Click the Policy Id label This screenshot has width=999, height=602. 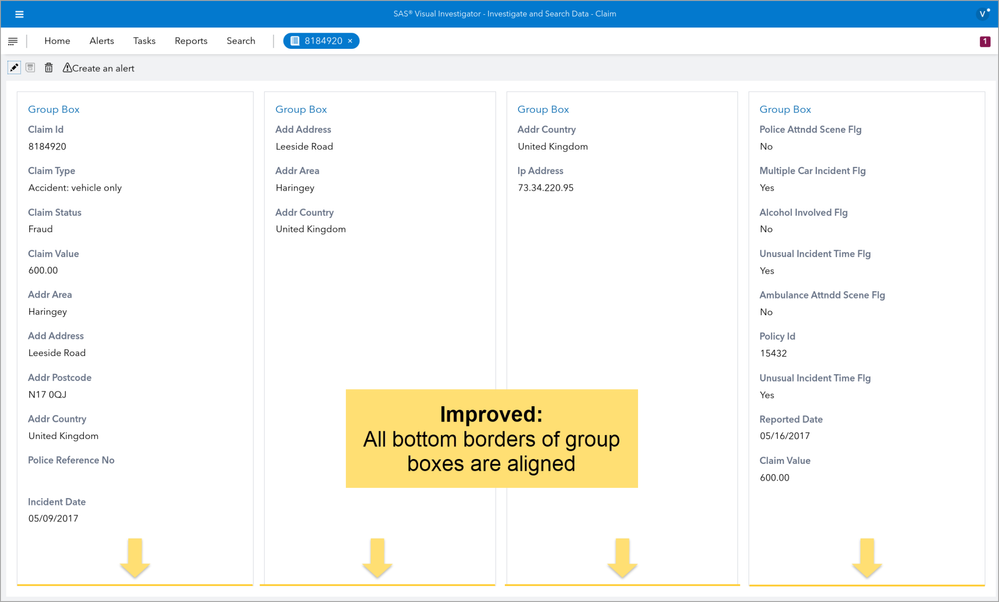777,336
